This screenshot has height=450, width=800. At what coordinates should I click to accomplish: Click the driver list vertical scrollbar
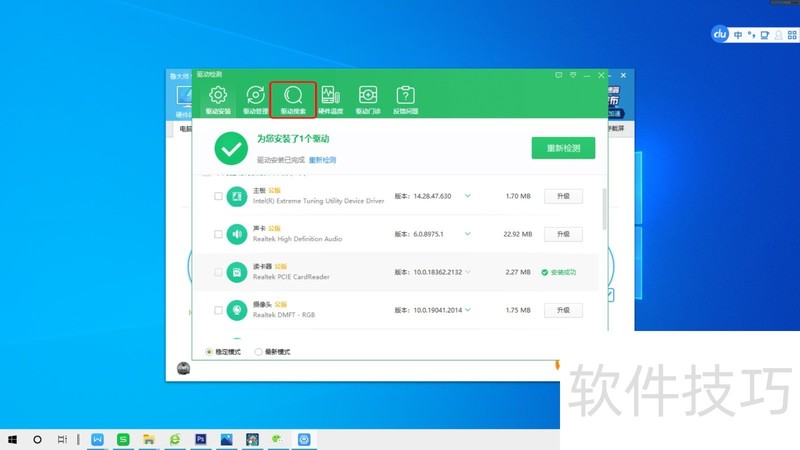tap(605, 209)
